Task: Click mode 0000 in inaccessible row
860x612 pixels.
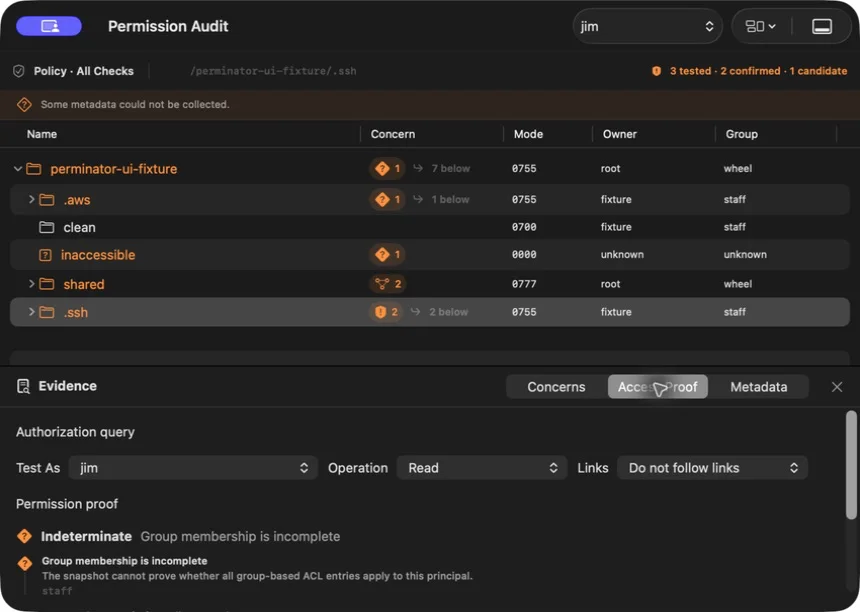Action: [524, 254]
